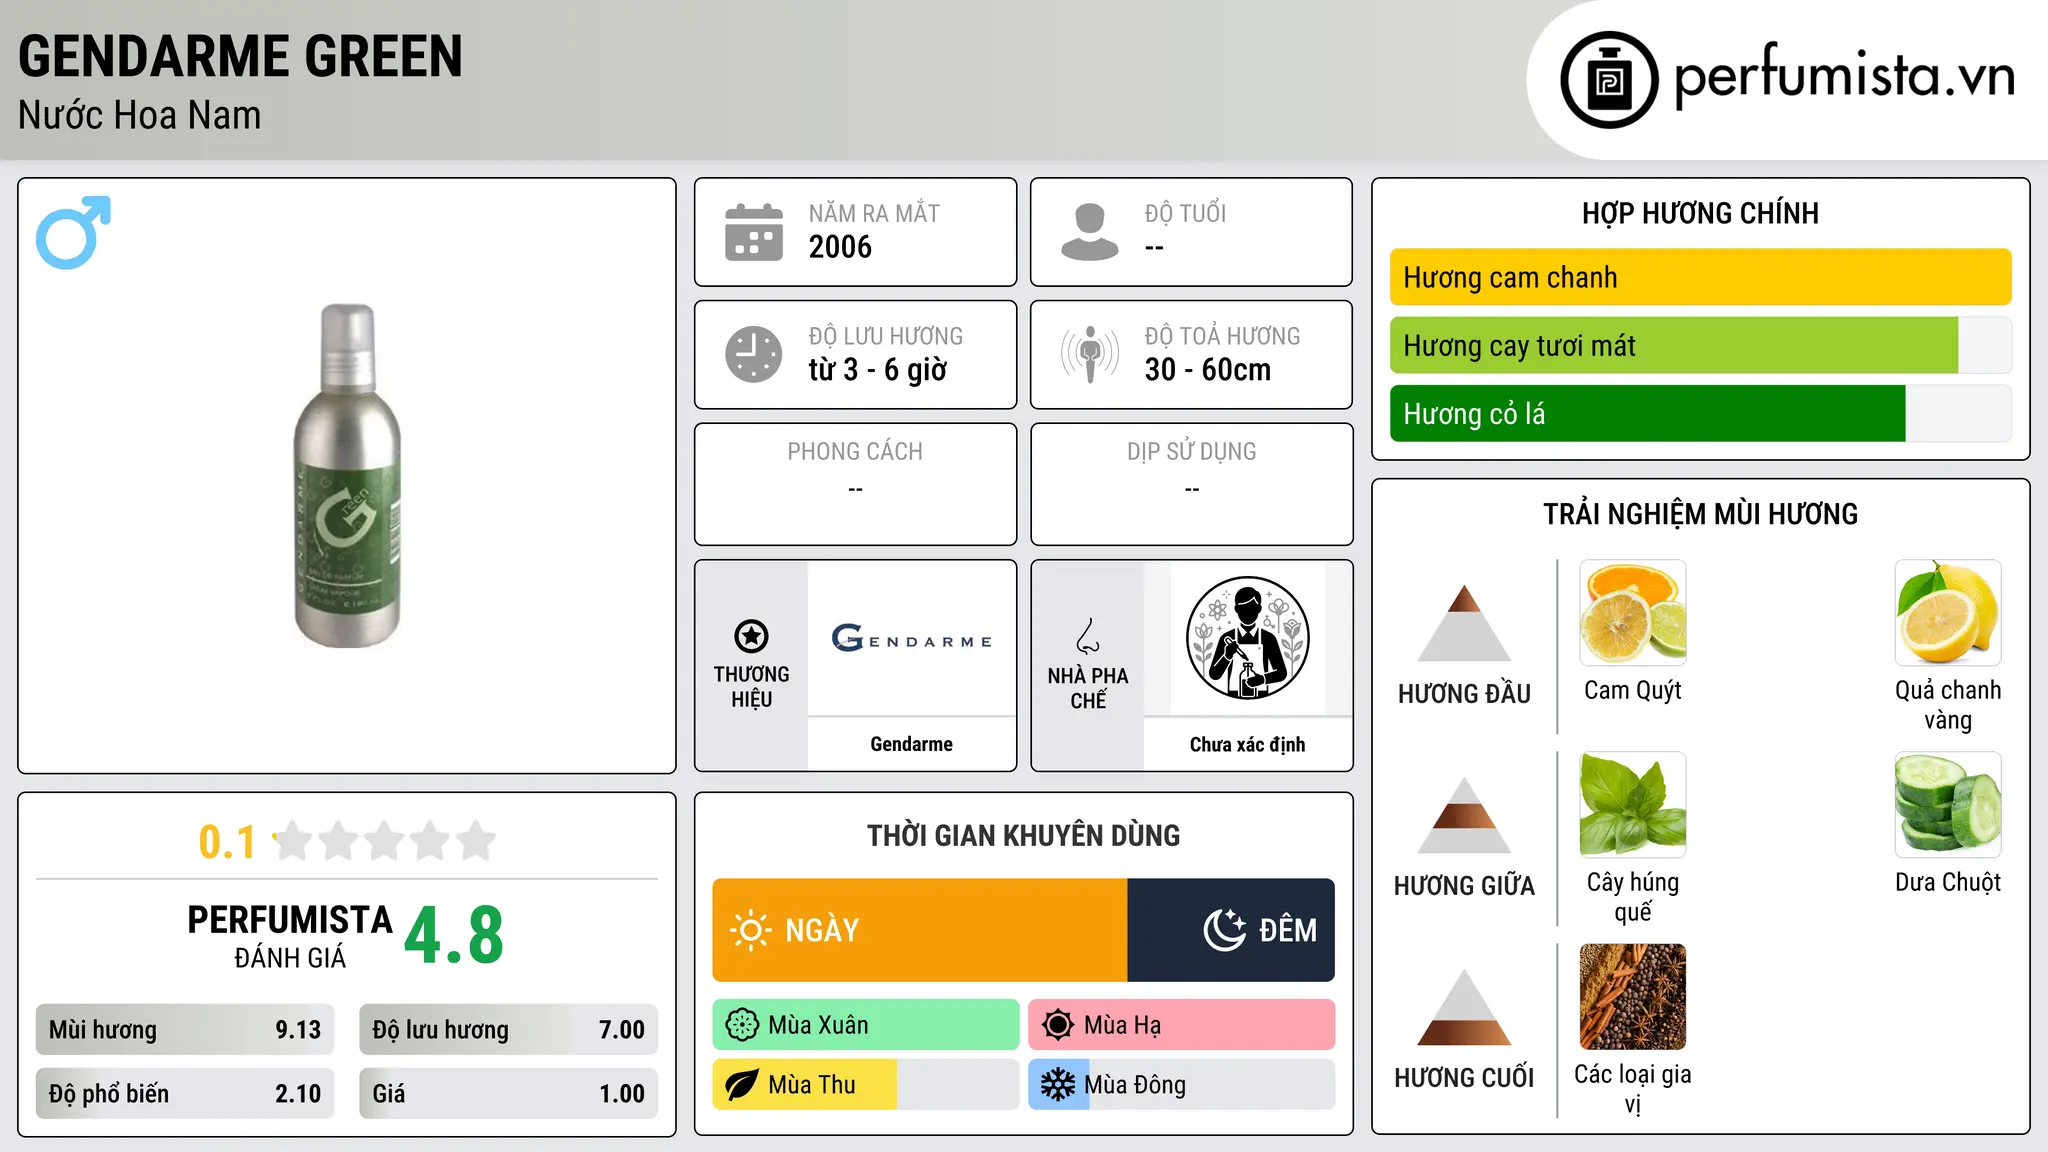Viewport: 2048px width, 1152px height.
Task: Click the Phong cách card
Action: [x=855, y=484]
